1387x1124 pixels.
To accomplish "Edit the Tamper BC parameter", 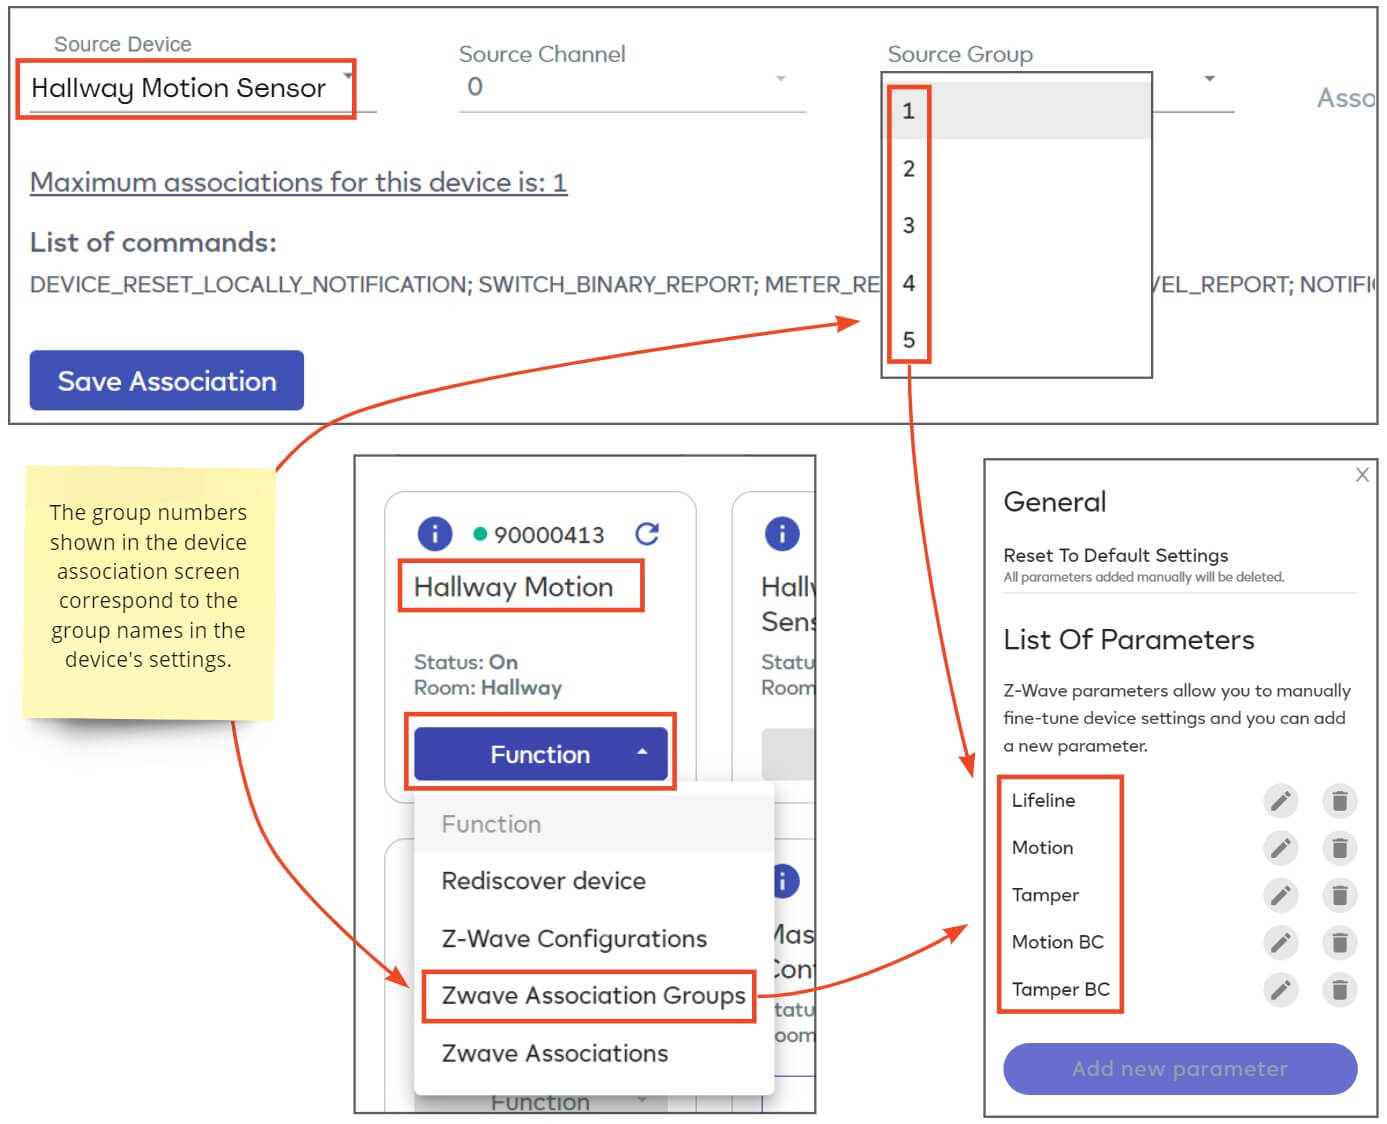I will point(1280,990).
